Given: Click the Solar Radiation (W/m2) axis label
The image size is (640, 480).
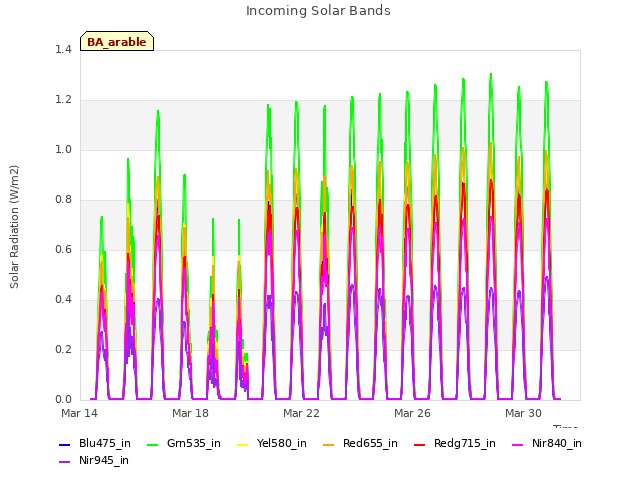Looking at the screenshot, I should click(14, 227).
